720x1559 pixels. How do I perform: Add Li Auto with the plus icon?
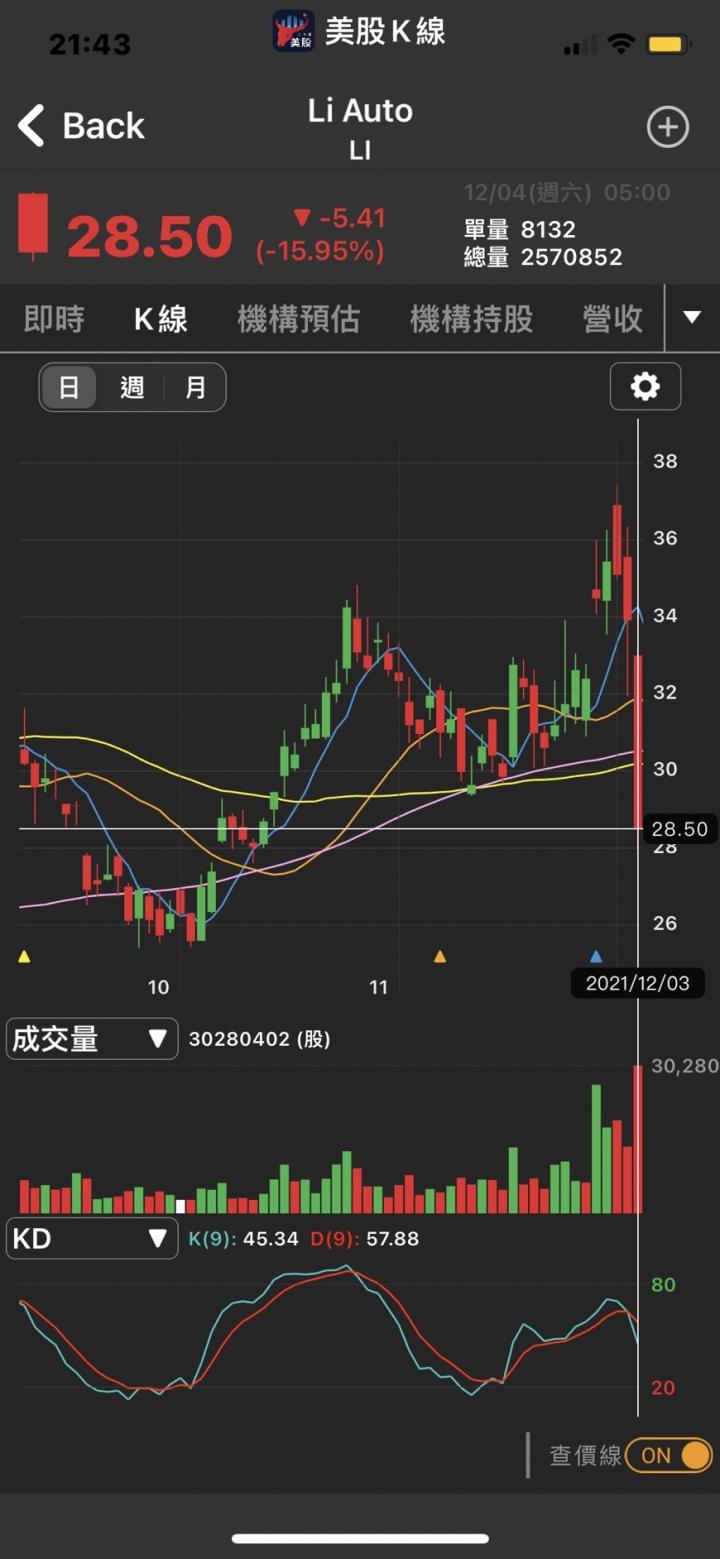(x=667, y=127)
